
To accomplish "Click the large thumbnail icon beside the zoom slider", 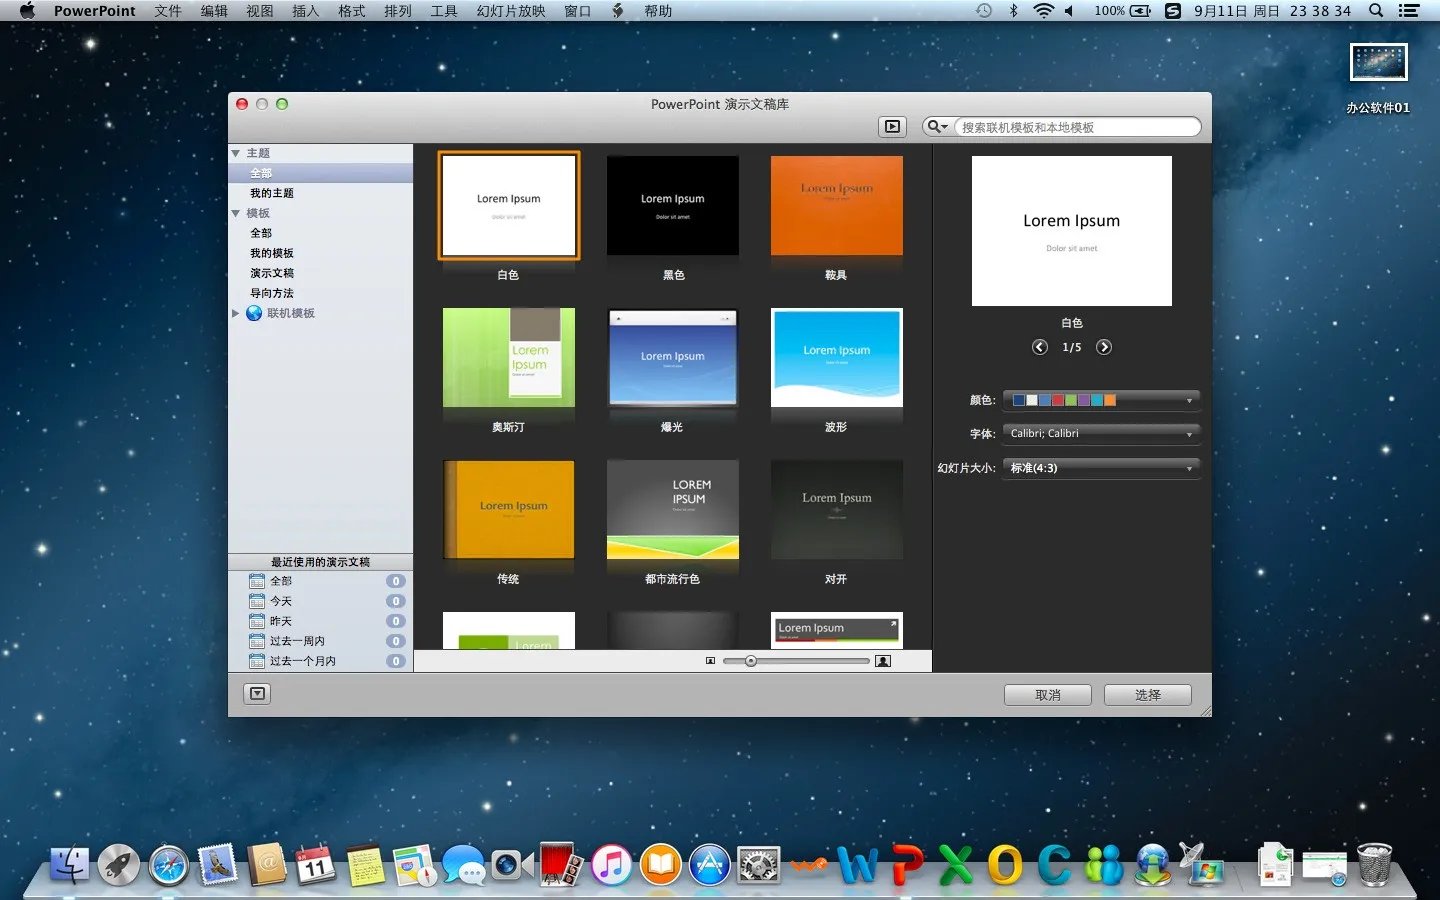I will 882,660.
